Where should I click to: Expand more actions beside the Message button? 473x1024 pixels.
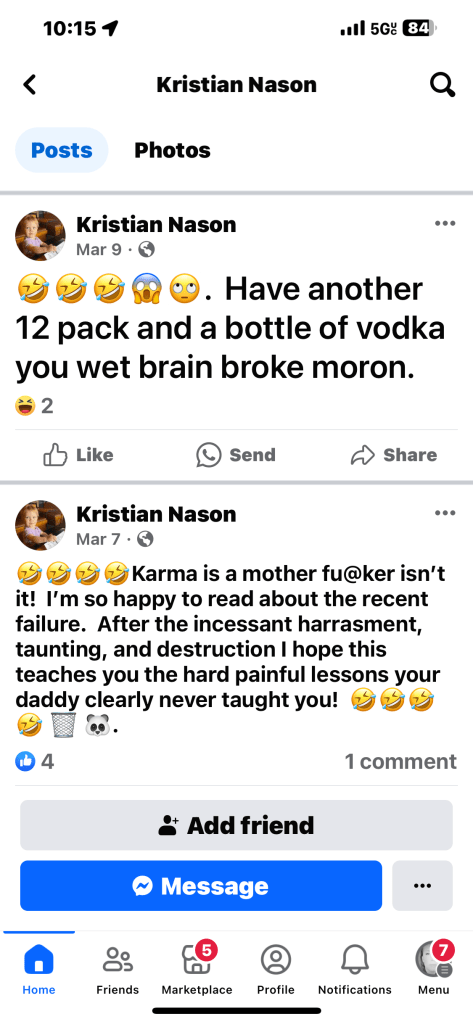(422, 886)
